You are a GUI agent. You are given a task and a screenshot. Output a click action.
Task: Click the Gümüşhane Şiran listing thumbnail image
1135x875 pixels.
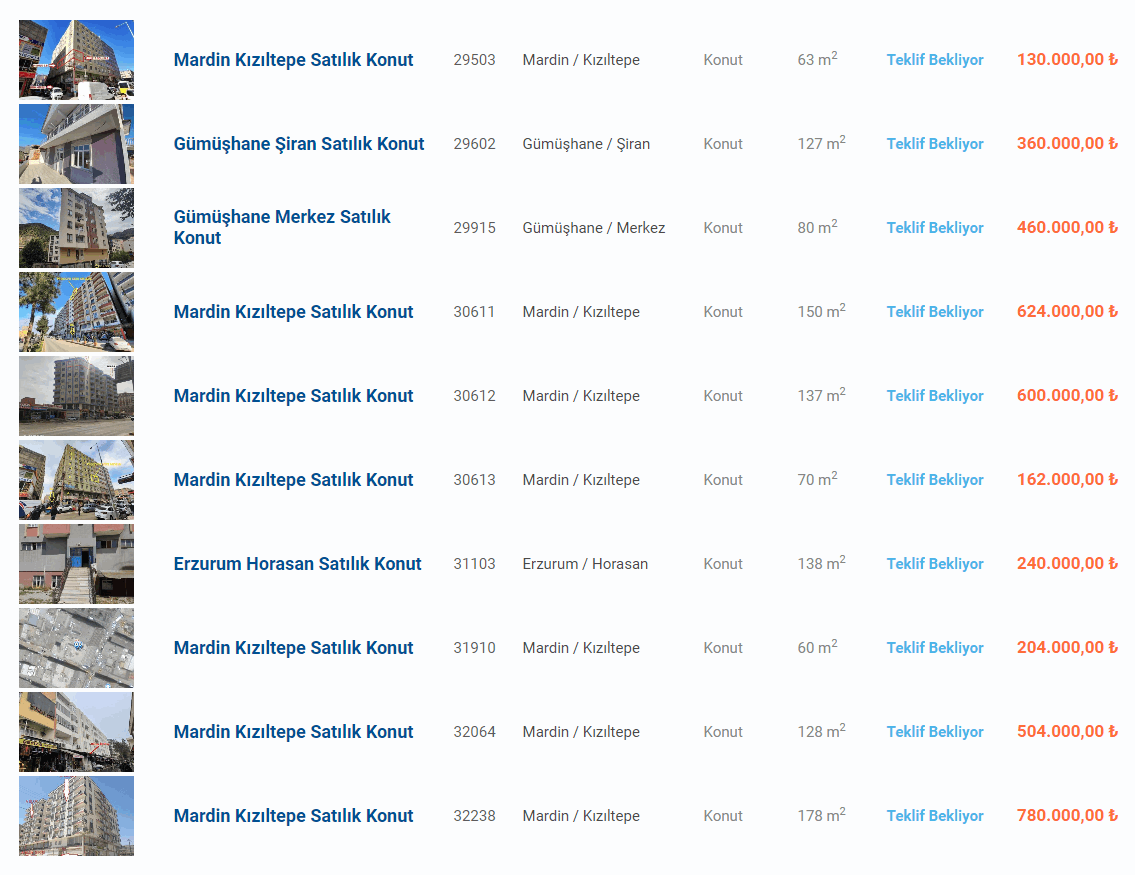(76, 144)
